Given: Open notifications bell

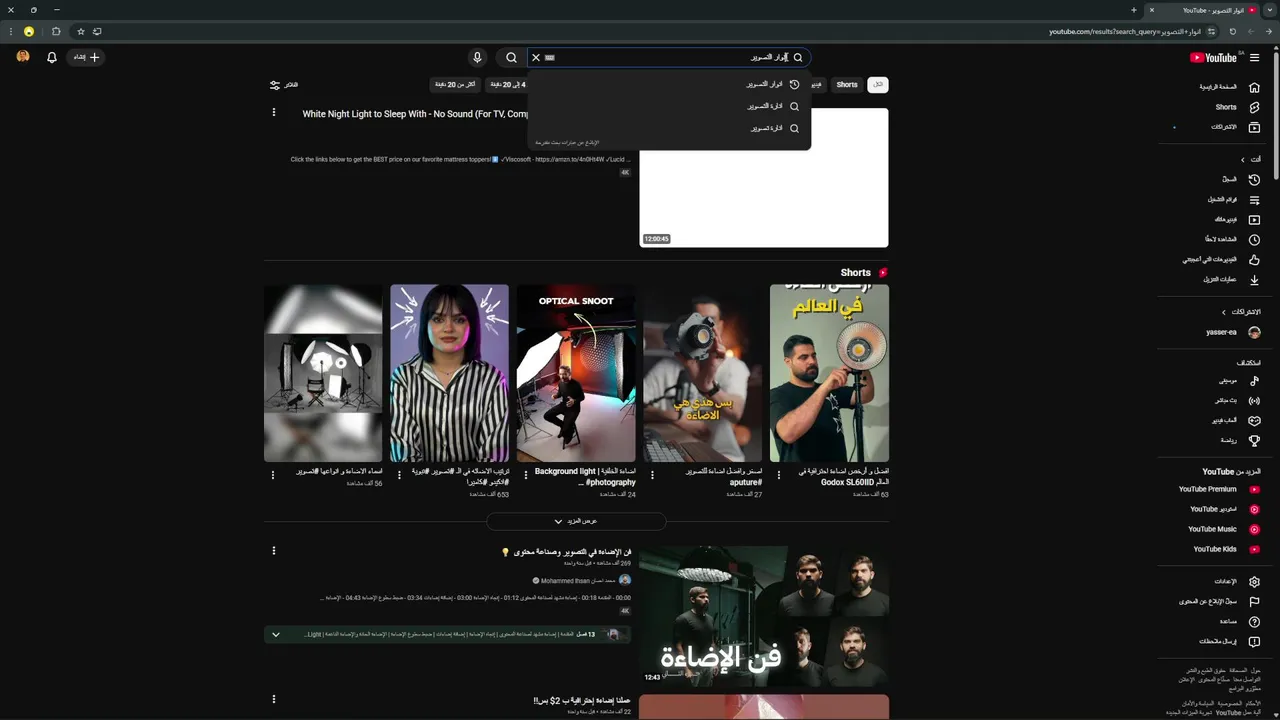Looking at the screenshot, I should click(52, 58).
